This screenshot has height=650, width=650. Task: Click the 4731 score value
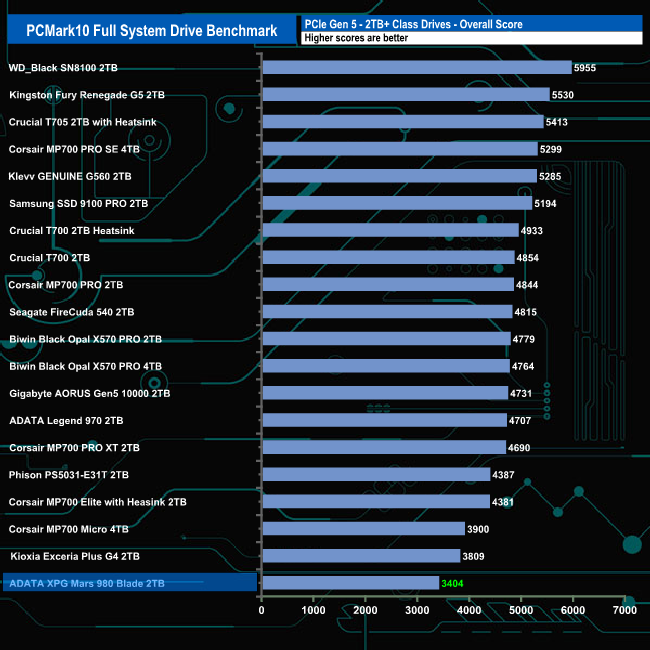click(521, 393)
